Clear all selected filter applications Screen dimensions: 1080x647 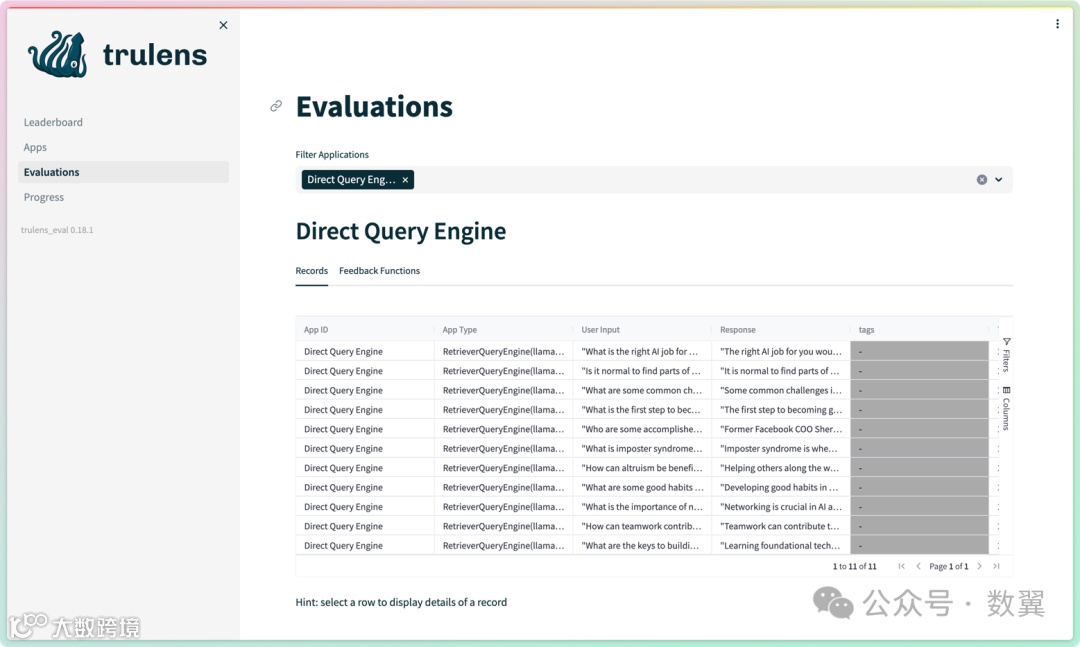(x=982, y=180)
